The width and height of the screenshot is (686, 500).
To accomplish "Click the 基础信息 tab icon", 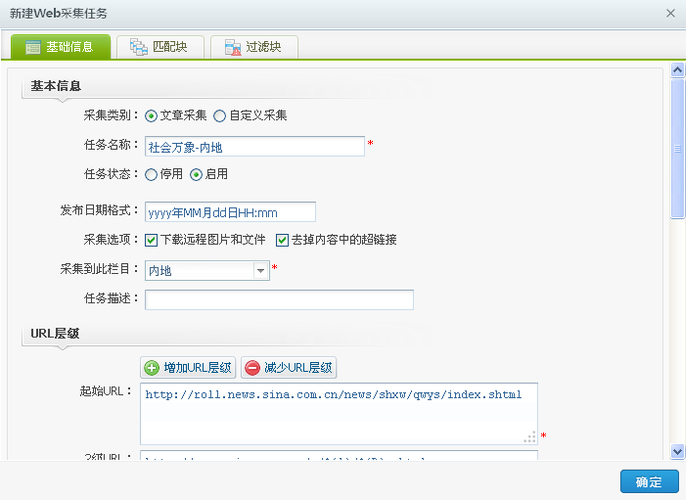I will [x=33, y=47].
